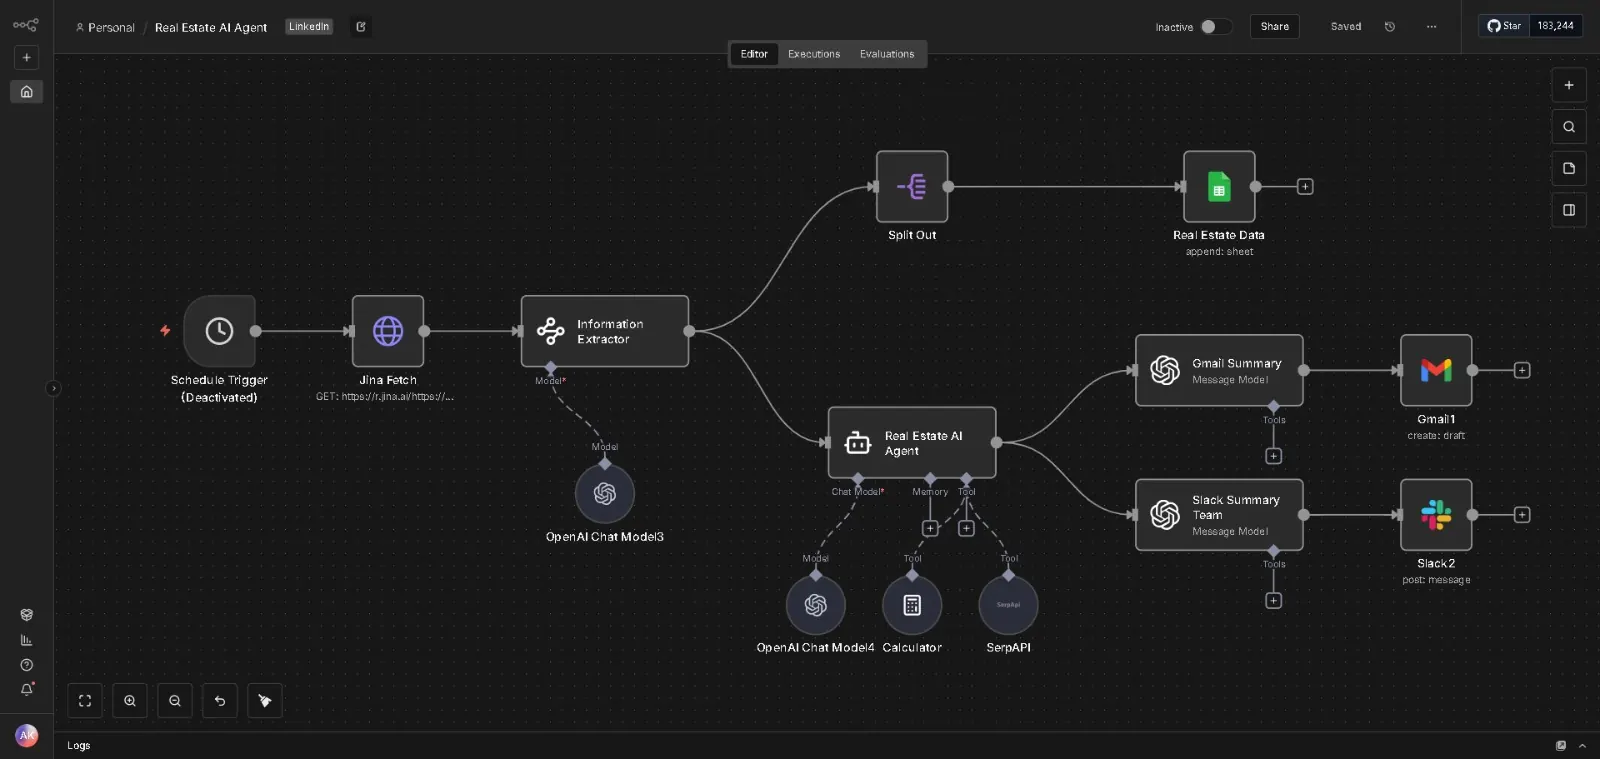1600x759 pixels.
Task: Add a node with top-right plus button
Action: [x=1569, y=86]
